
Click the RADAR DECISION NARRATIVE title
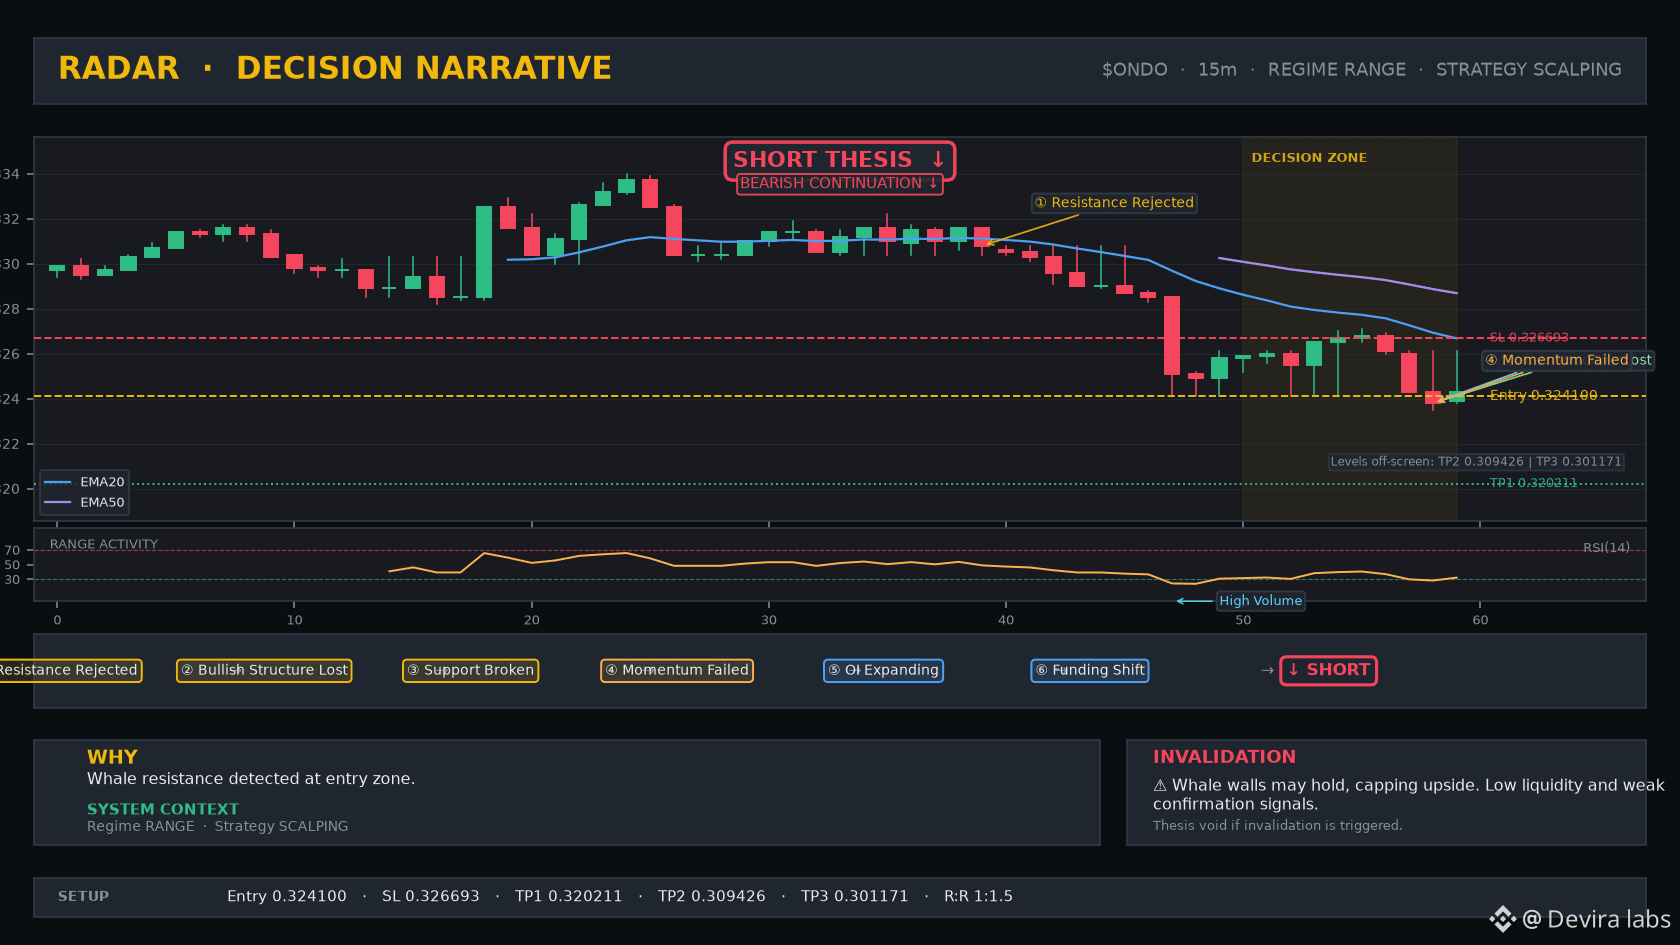click(x=335, y=68)
